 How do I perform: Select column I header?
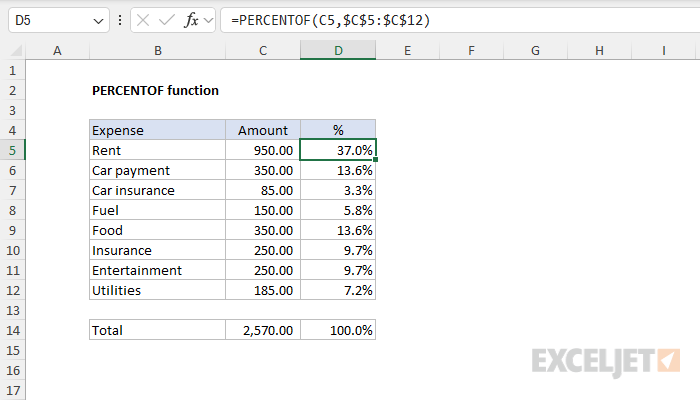tap(663, 50)
